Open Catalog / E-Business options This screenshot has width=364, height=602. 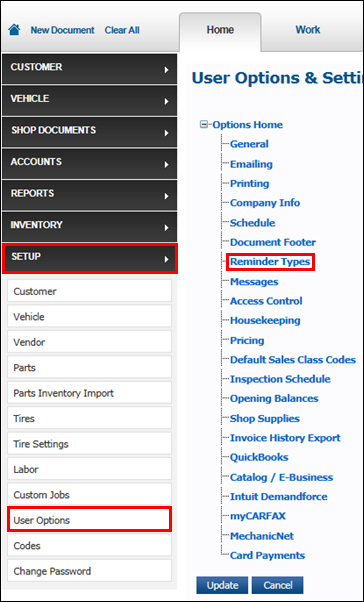click(281, 477)
